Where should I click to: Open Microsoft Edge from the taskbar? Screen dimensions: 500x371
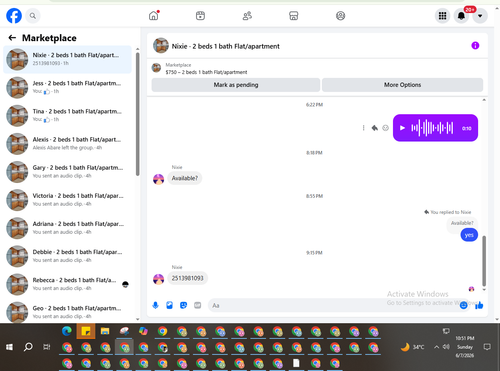coord(67,331)
